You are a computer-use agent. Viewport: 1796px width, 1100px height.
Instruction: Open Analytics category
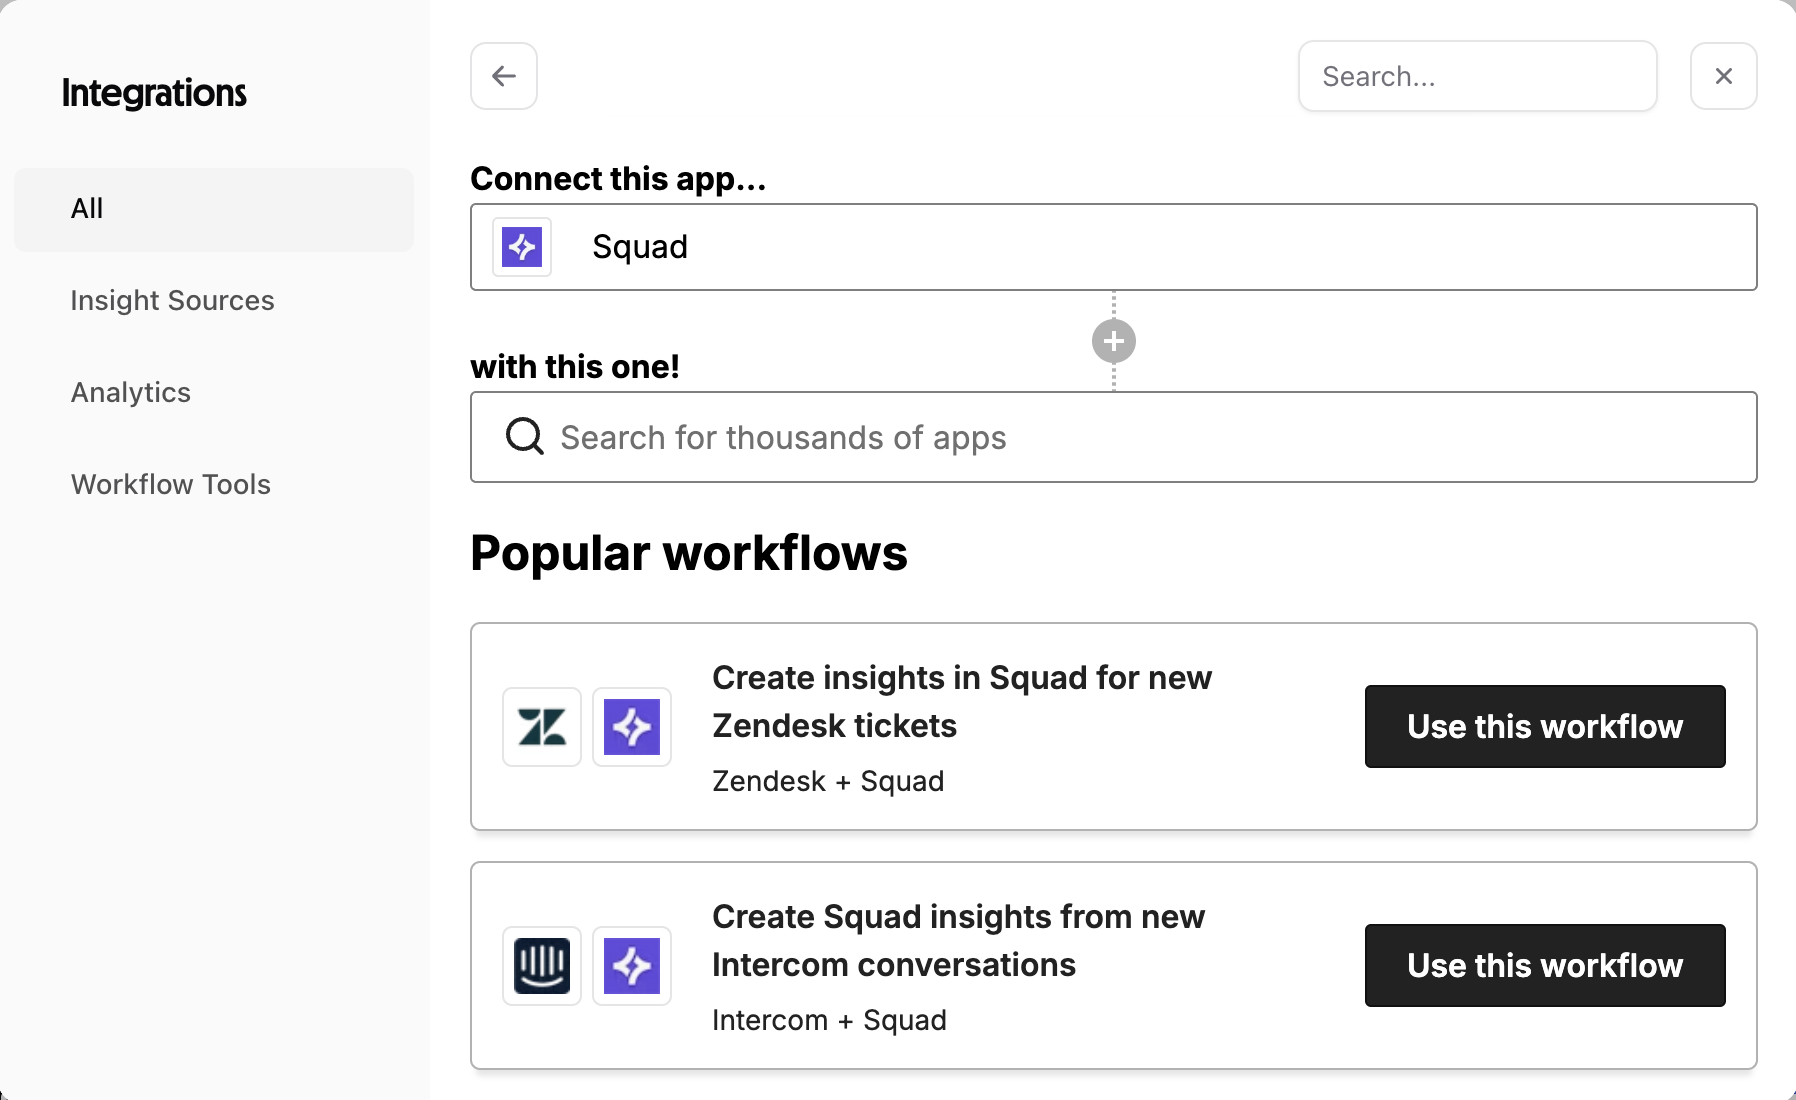click(131, 392)
